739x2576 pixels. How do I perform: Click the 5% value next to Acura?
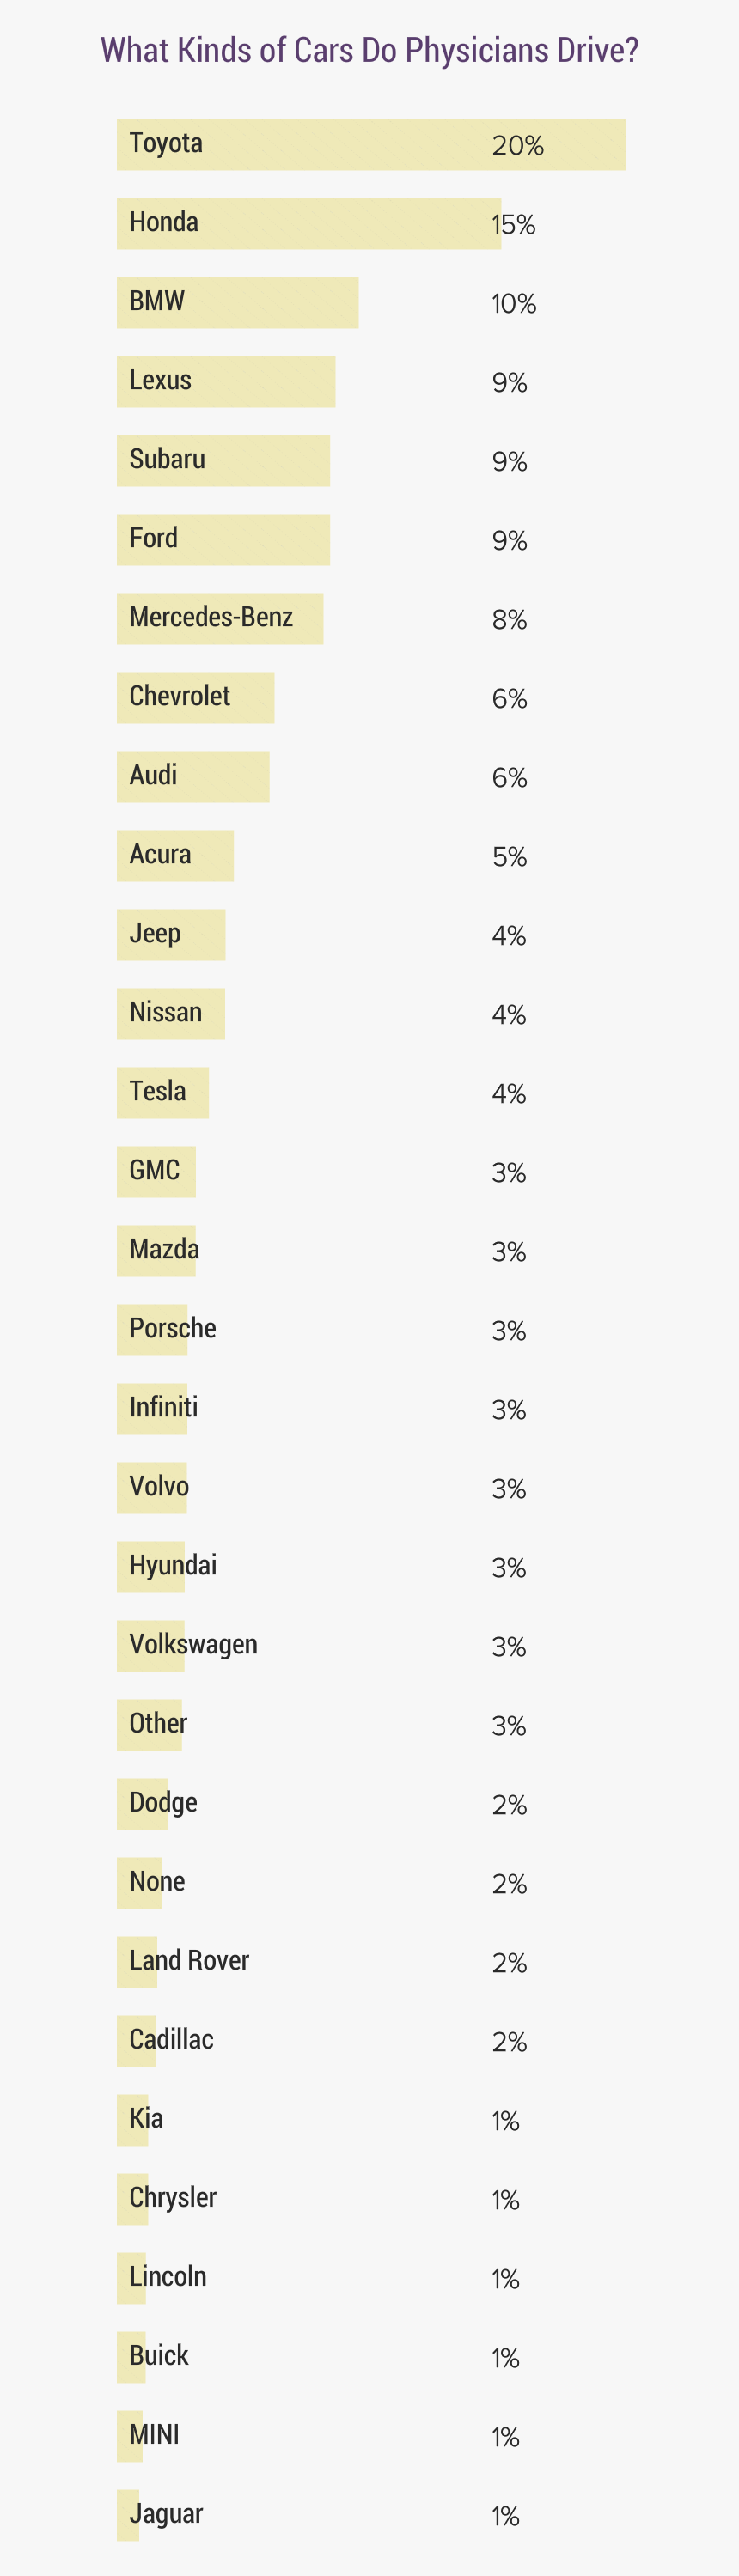point(509,857)
